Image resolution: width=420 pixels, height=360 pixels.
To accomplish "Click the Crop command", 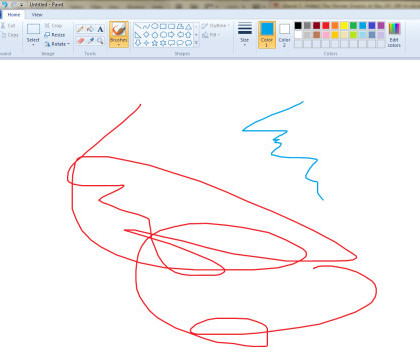I will 53,26.
